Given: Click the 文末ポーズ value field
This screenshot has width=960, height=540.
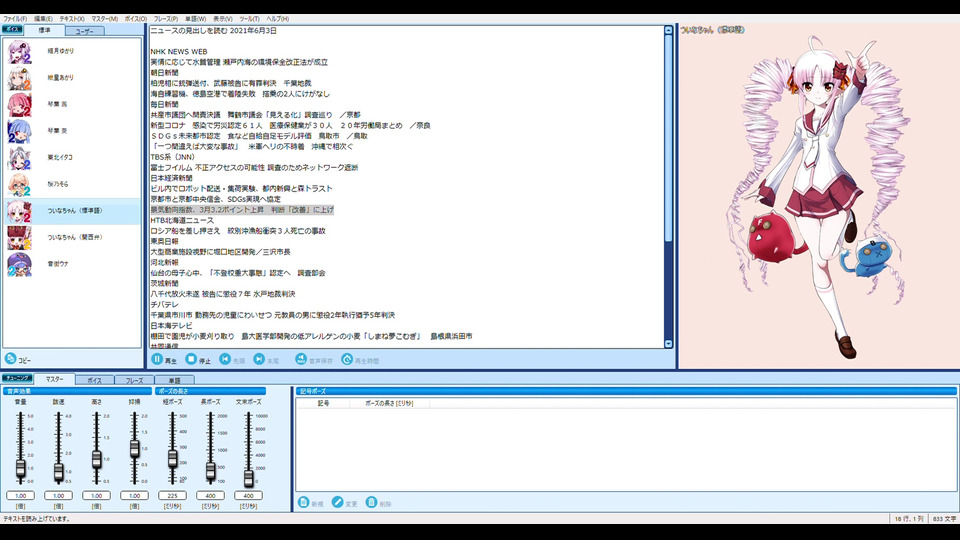Looking at the screenshot, I should (248, 495).
